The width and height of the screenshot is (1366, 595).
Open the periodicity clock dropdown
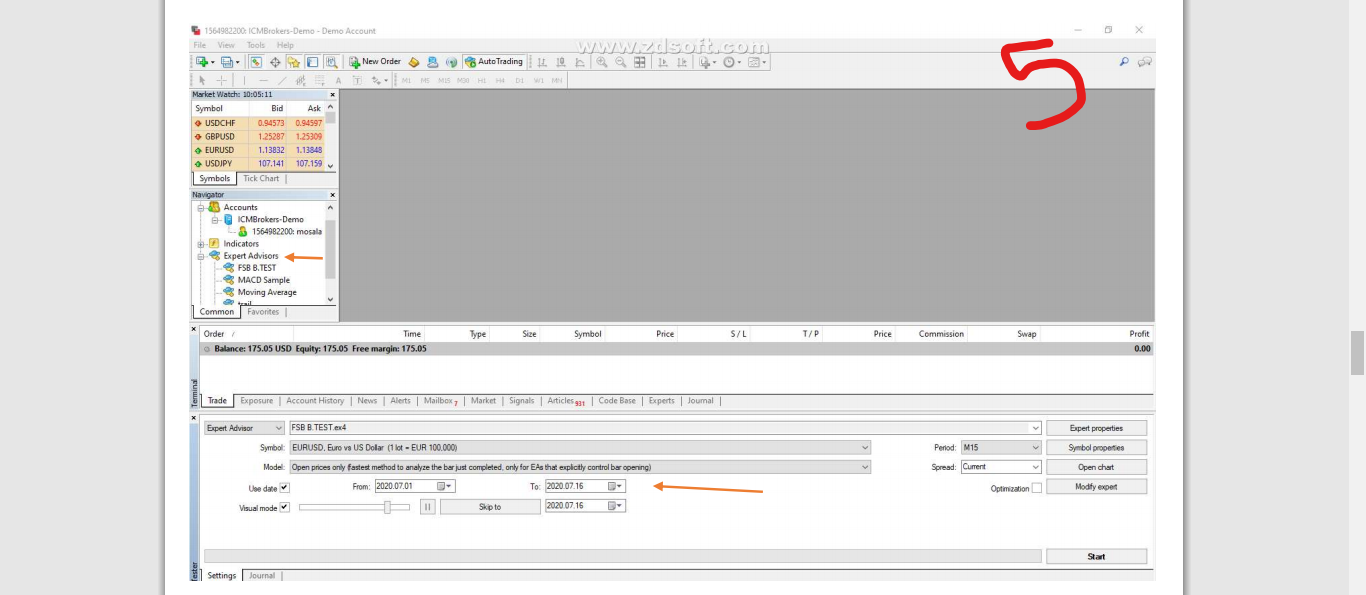tap(732, 62)
